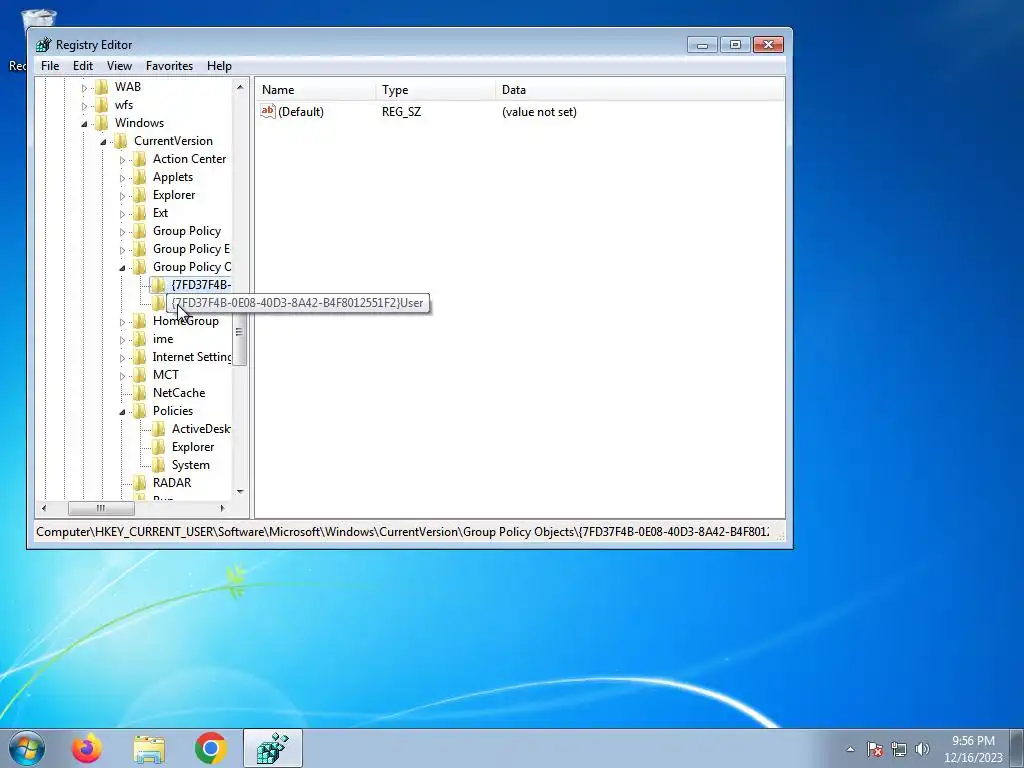Viewport: 1024px width, 768px height.
Task: Select the wfs folder icon
Action: [x=101, y=104]
